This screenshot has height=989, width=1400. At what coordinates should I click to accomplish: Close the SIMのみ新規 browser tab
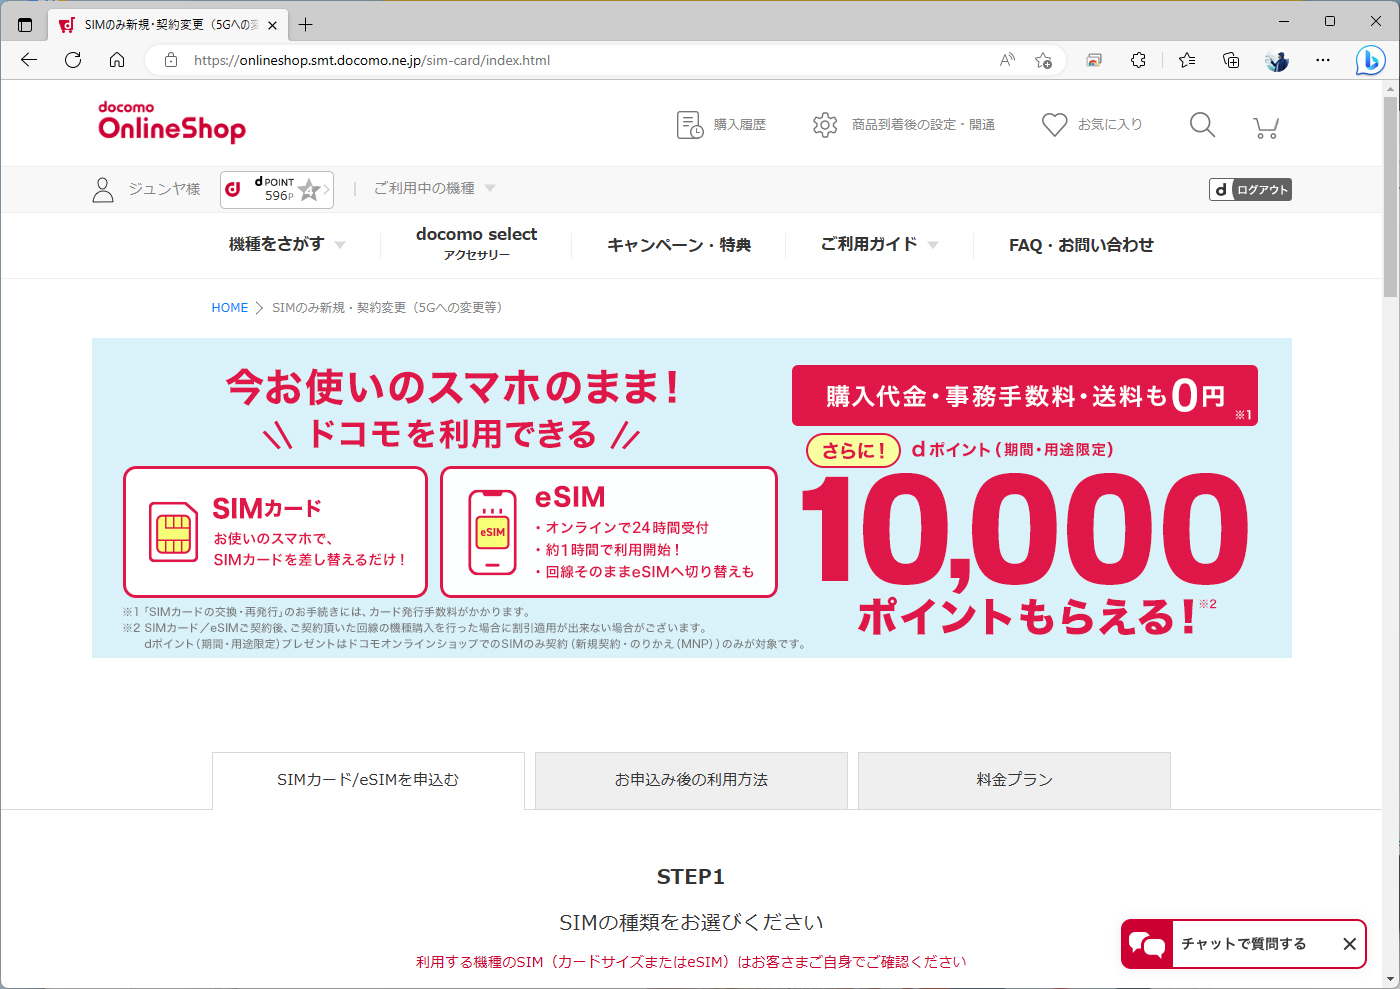(273, 25)
